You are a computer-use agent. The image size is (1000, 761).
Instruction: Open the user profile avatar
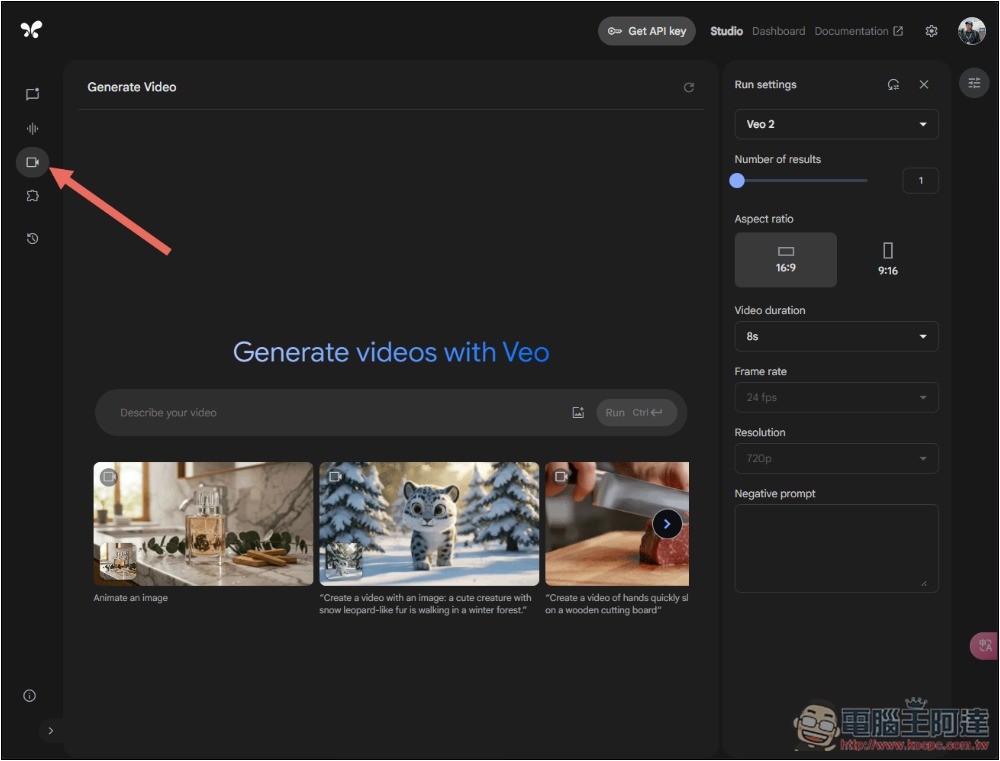click(x=971, y=31)
